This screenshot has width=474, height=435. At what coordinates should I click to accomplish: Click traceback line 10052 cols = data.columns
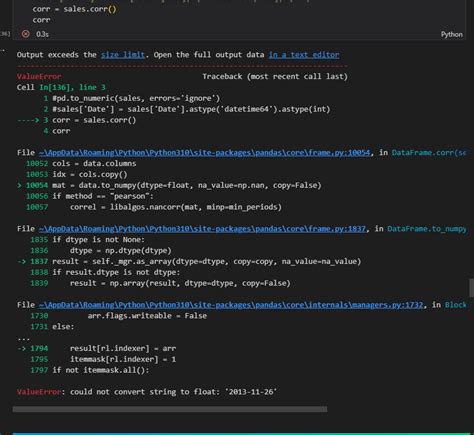[81, 163]
